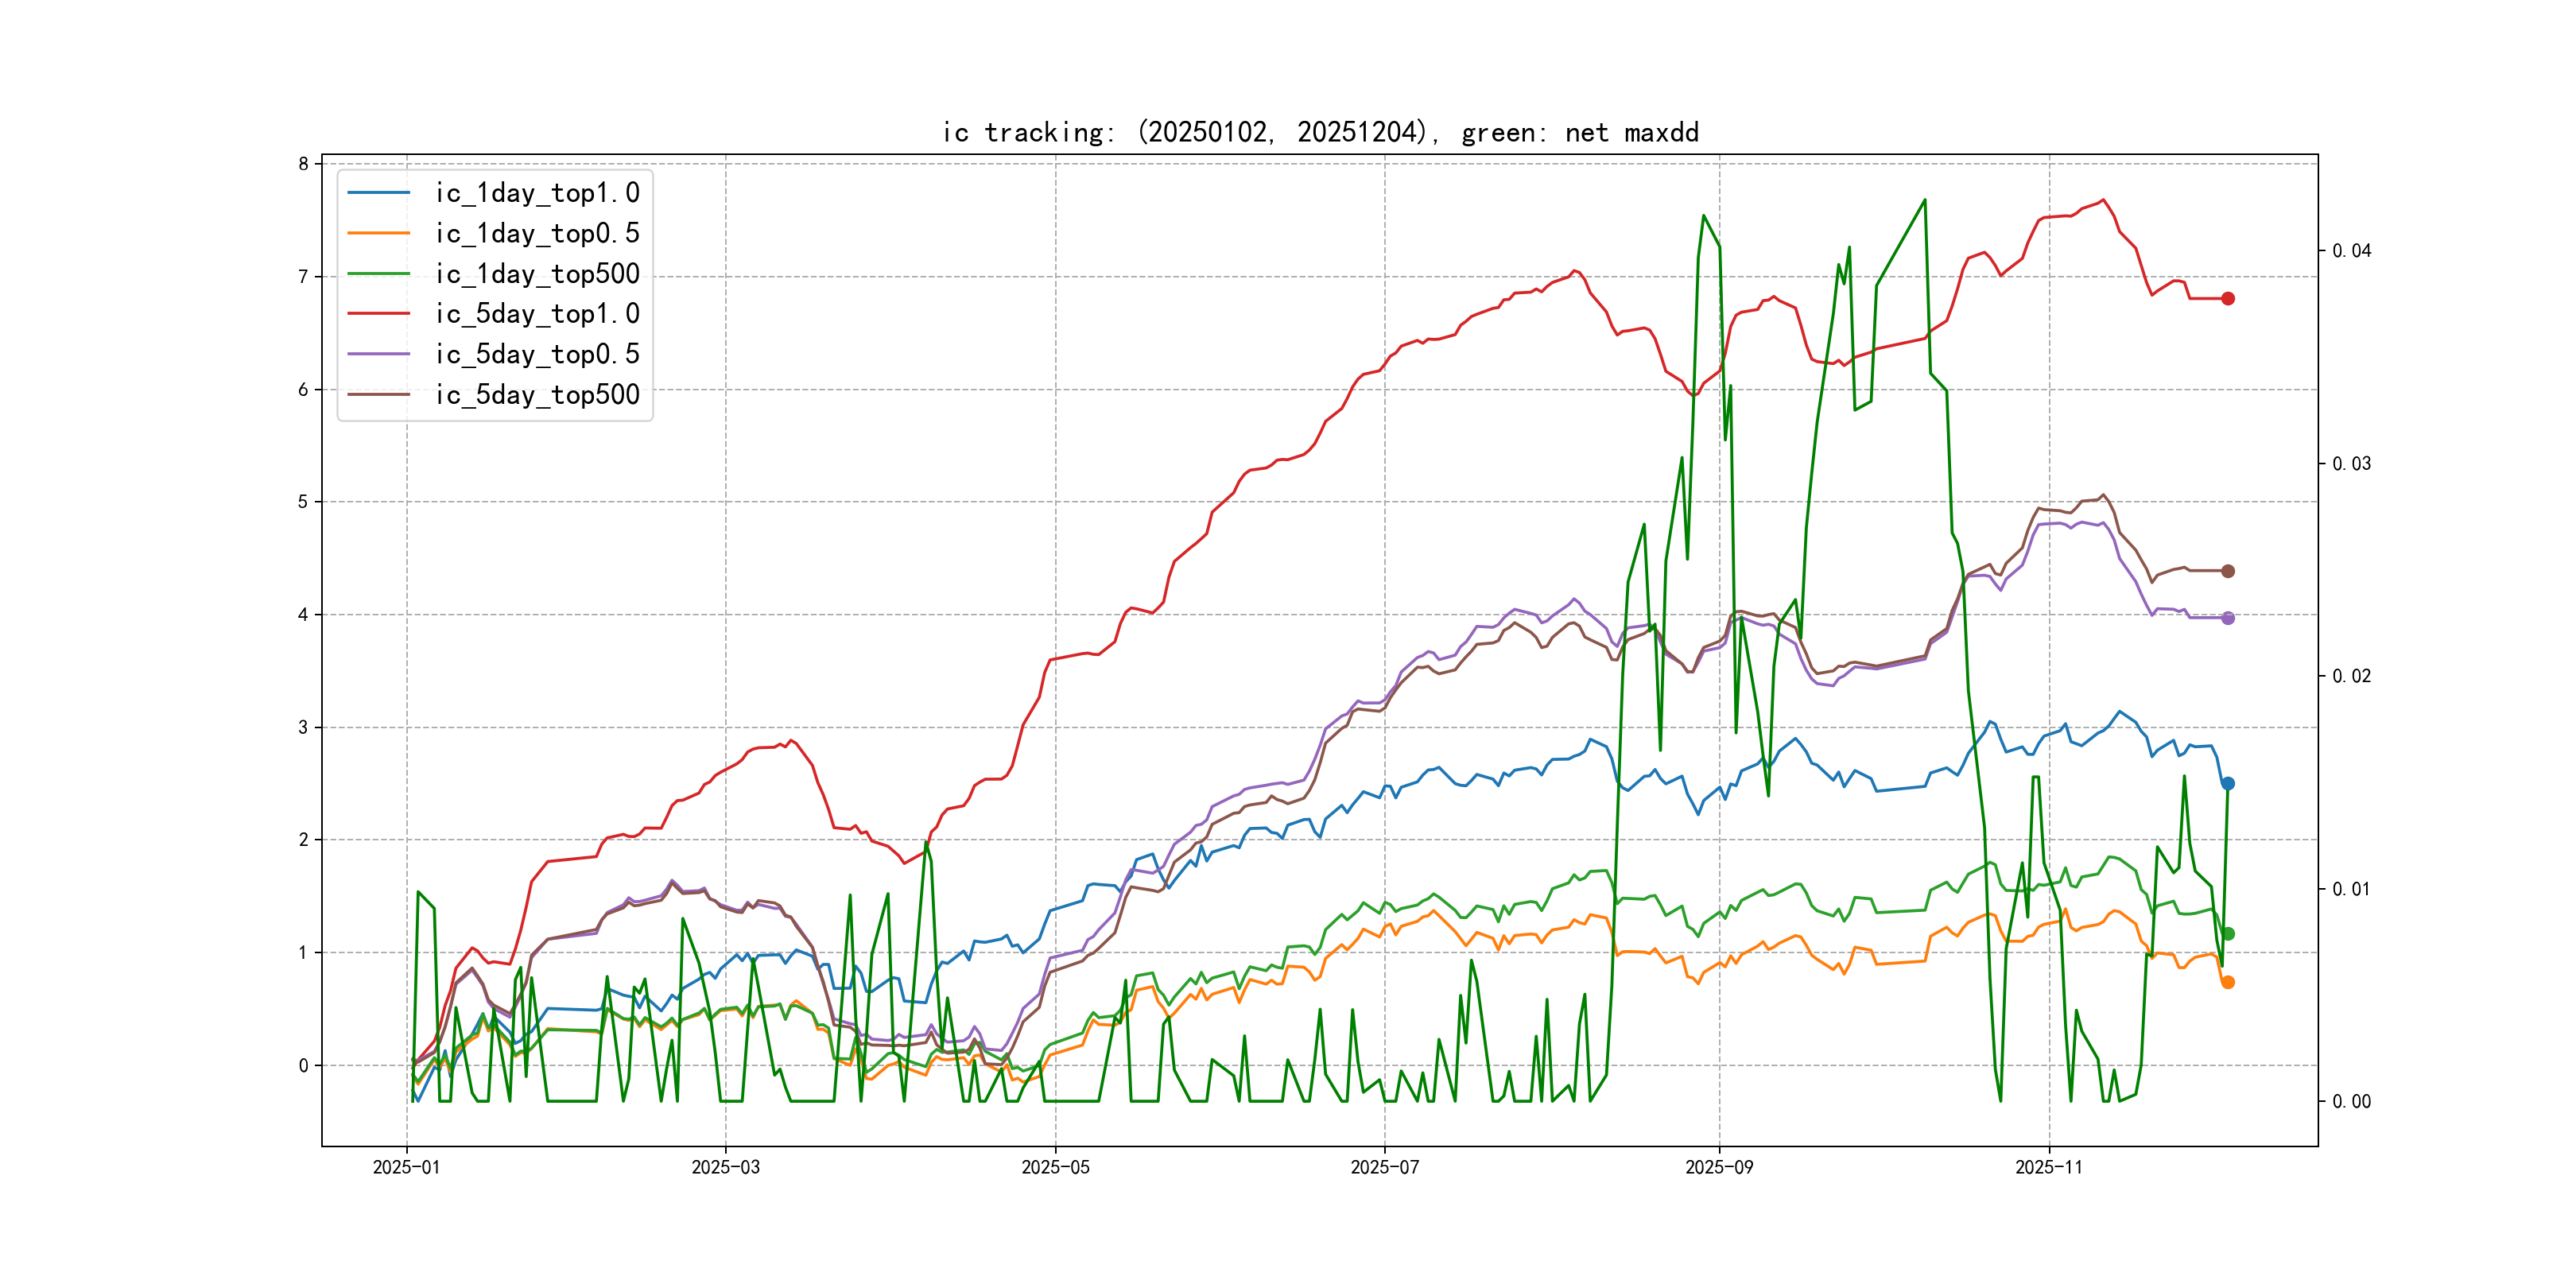Click the red line swatch in legend
Image resolution: width=2576 pixels, height=1288 pixels.
coord(378,314)
